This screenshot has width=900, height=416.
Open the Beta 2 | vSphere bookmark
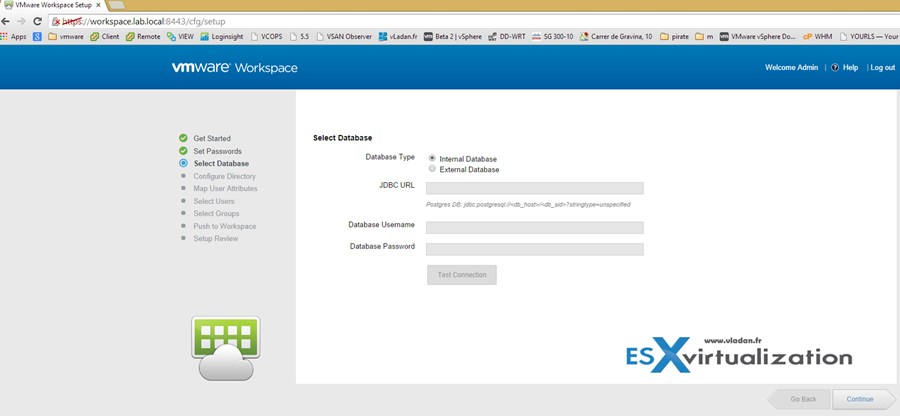coord(453,36)
